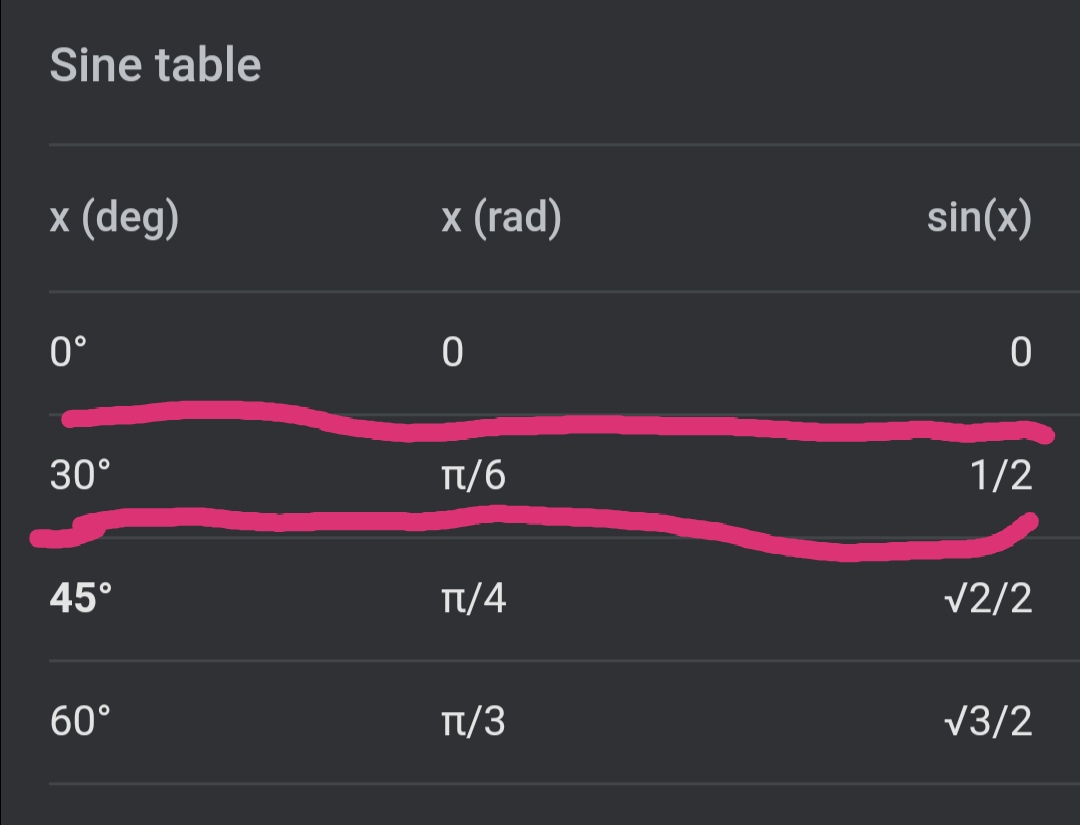Click the bold 45° degree cell
Viewport: 1080px width, 825px height.
(81, 599)
